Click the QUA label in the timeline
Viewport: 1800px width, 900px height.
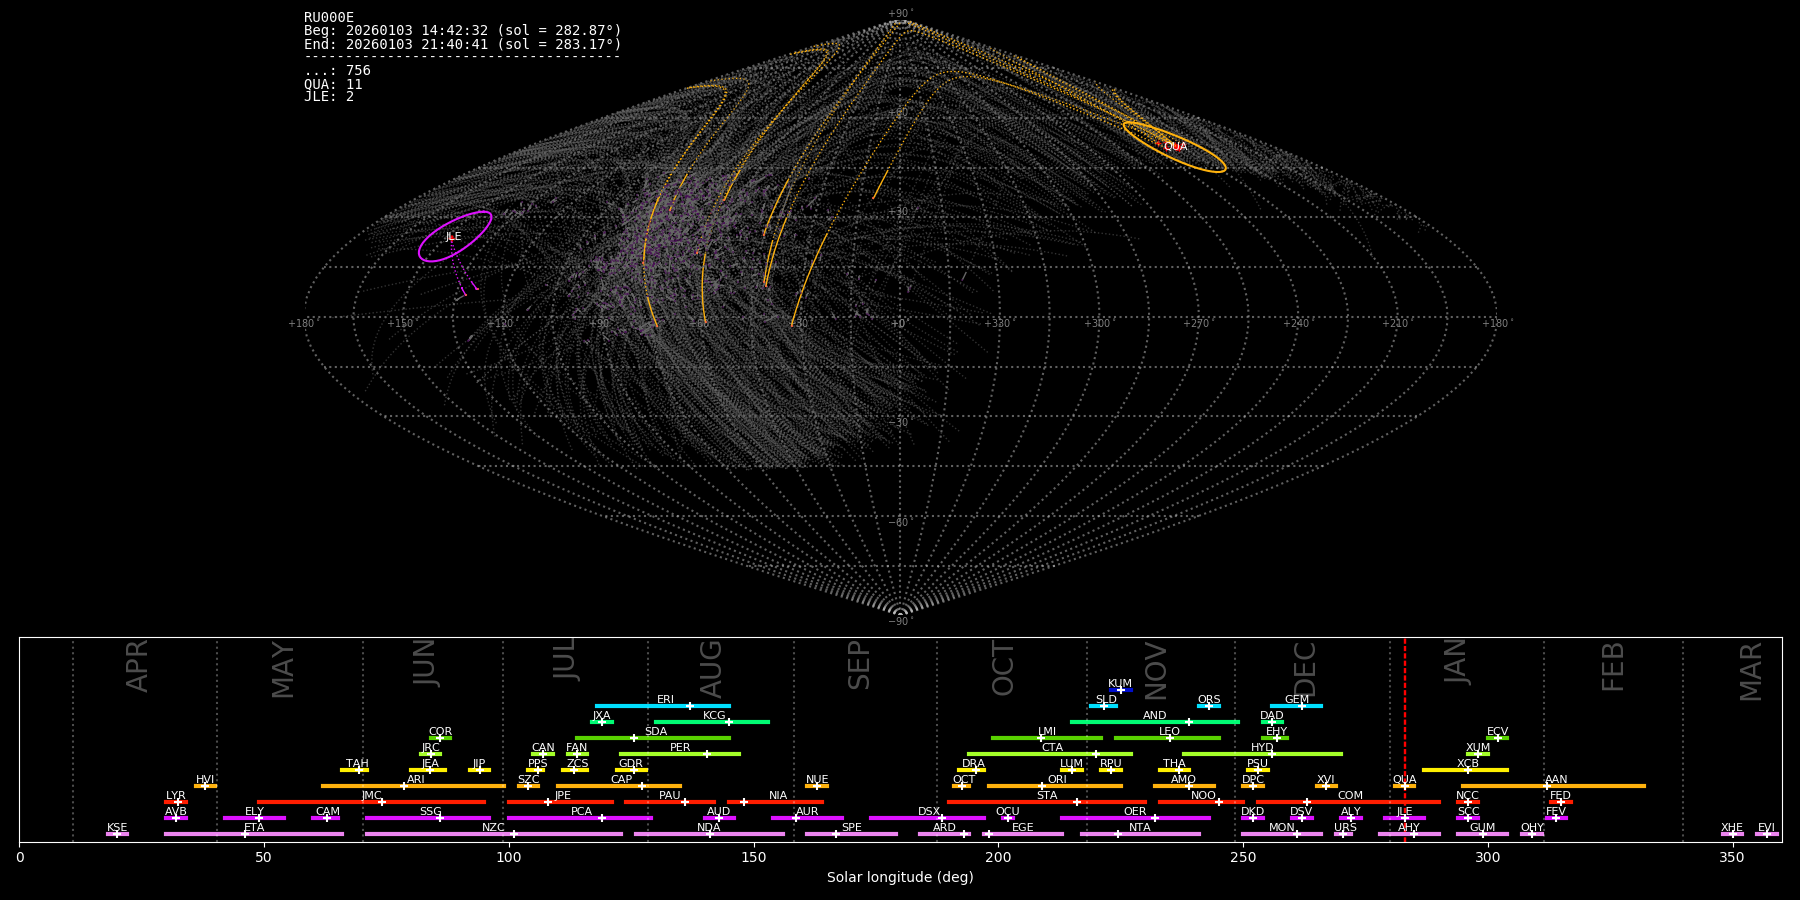[x=1404, y=780]
